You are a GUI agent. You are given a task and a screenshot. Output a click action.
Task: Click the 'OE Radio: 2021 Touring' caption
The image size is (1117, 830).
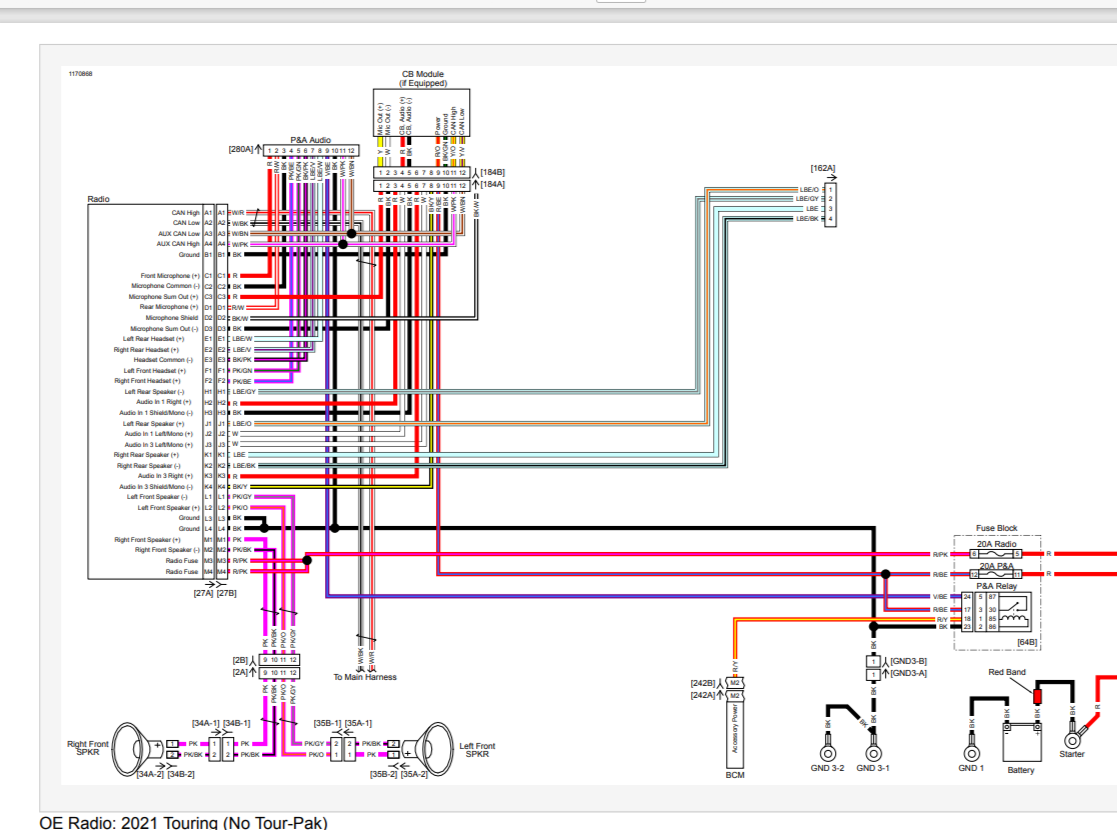[x=183, y=822]
